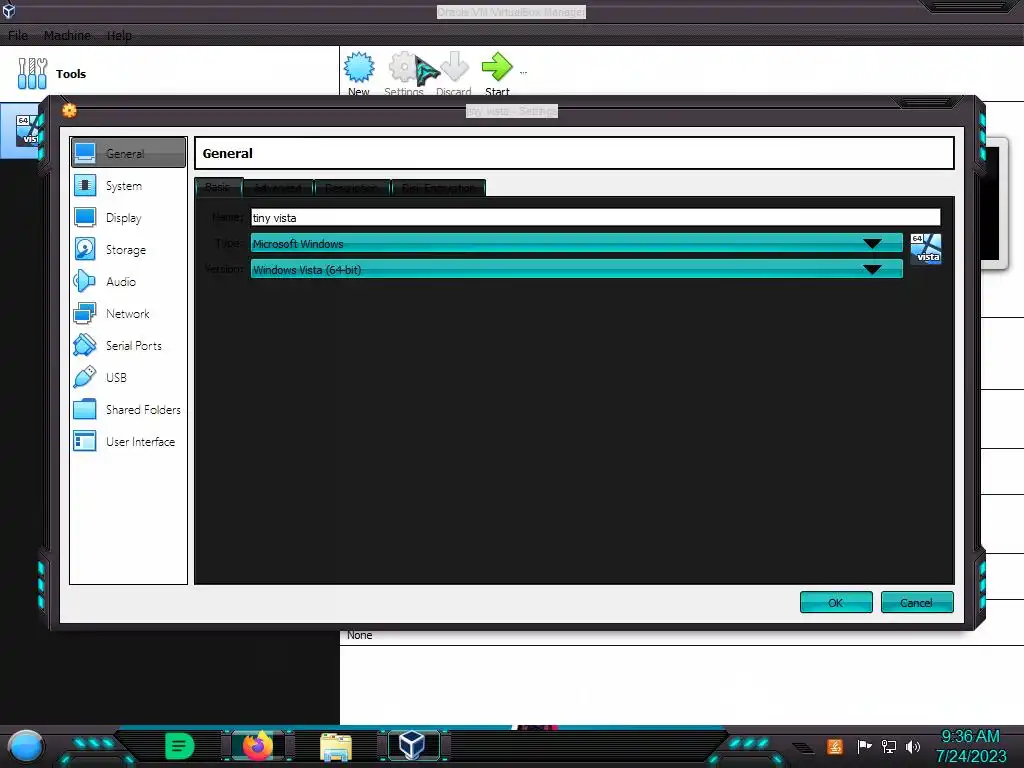Image resolution: width=1024 pixels, height=768 pixels.
Task: Select the Tools icon in VirtualBox Manager
Action: 33,73
